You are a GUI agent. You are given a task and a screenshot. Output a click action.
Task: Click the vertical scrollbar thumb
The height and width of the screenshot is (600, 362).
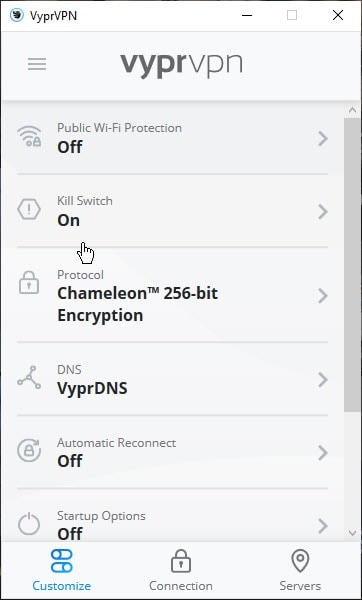(352, 265)
